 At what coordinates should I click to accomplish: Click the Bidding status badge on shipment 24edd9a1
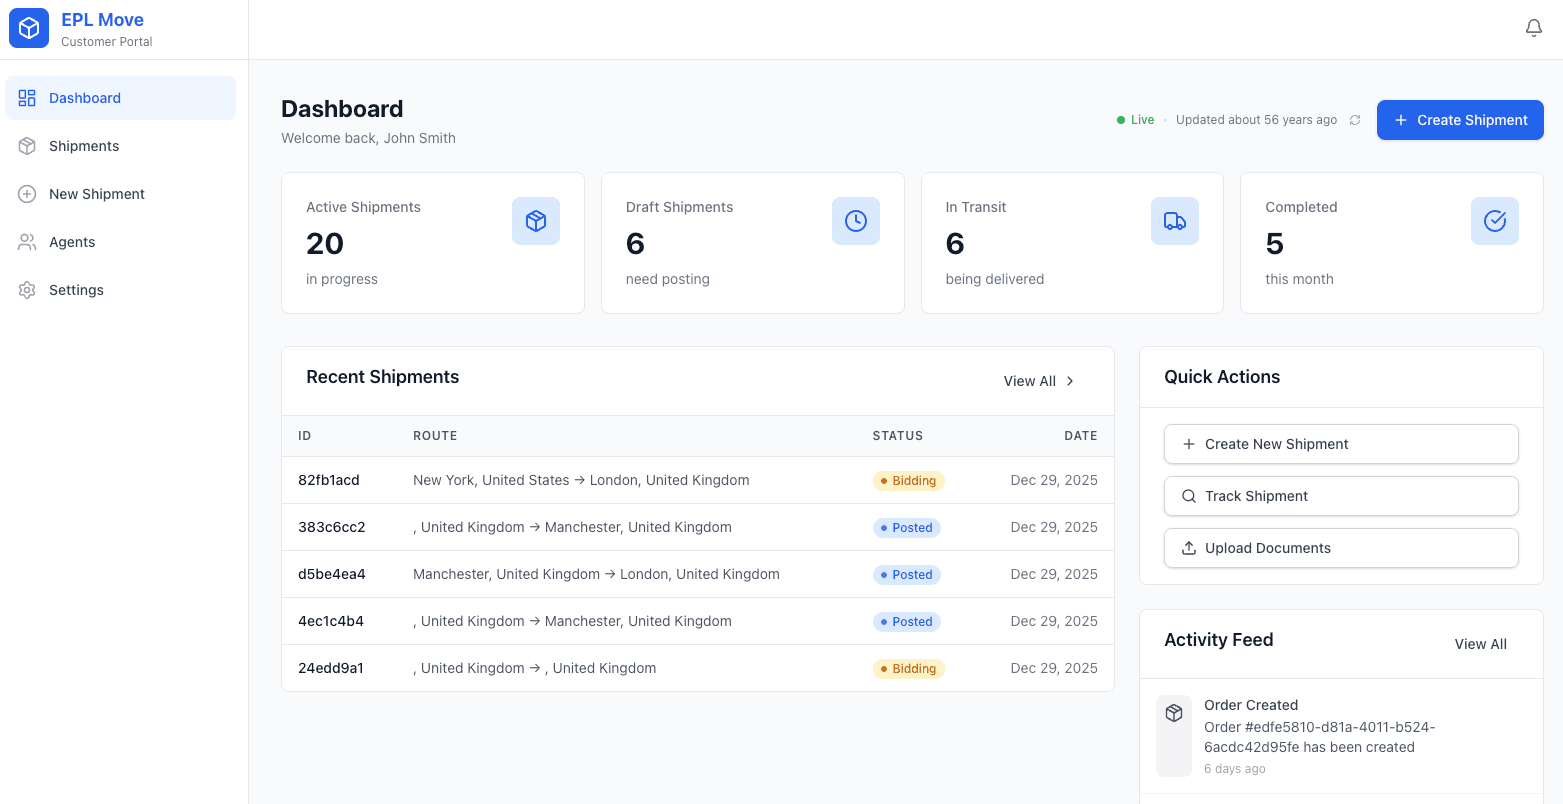pyautogui.click(x=908, y=668)
